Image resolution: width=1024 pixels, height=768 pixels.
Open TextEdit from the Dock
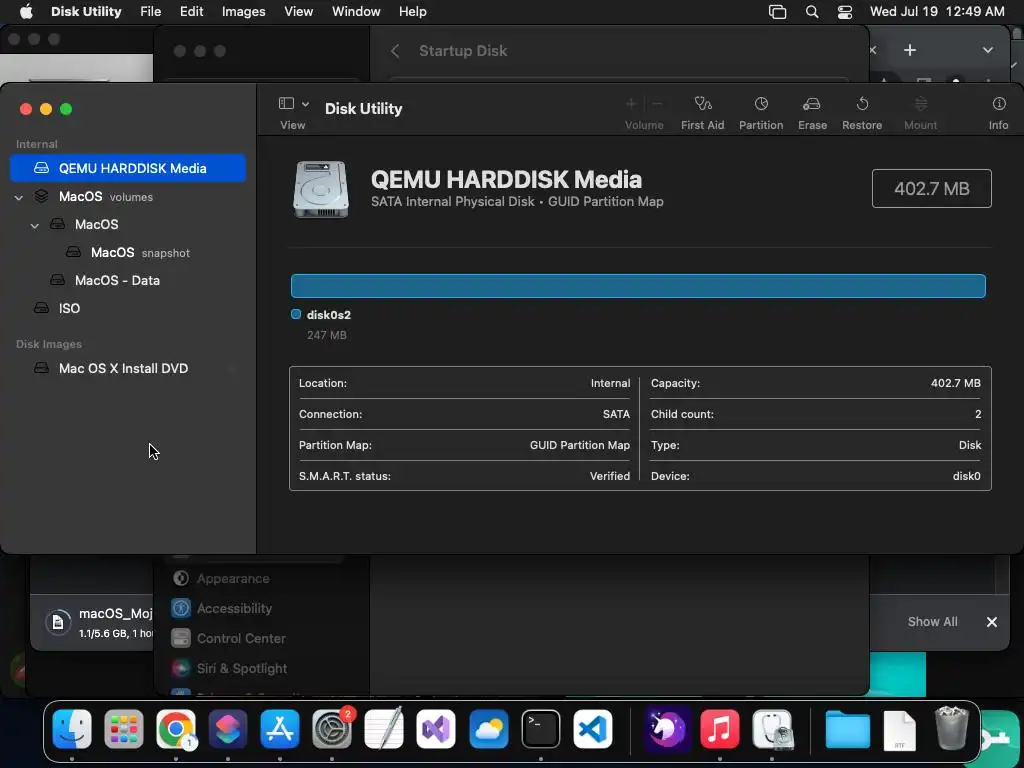pyautogui.click(x=384, y=729)
